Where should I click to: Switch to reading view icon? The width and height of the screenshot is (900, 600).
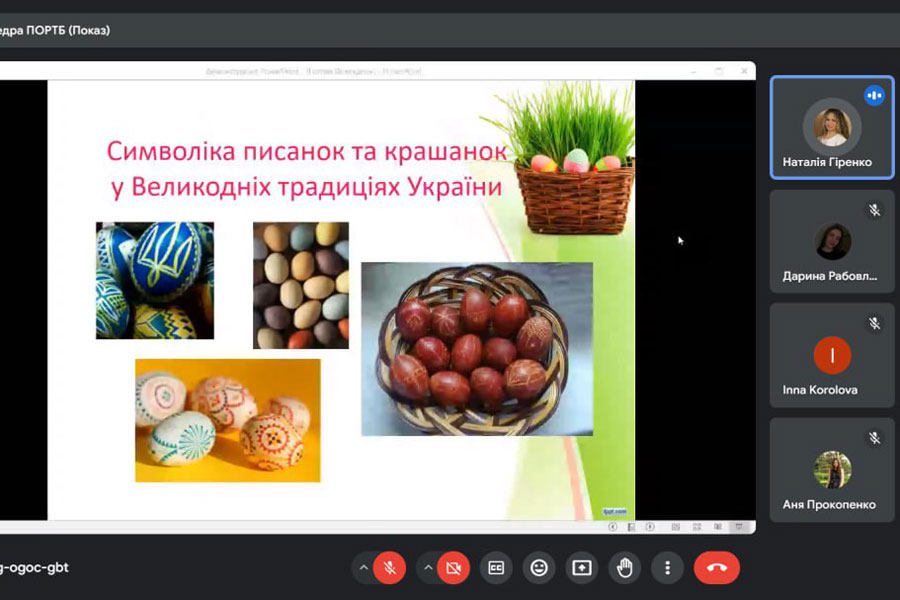[718, 527]
